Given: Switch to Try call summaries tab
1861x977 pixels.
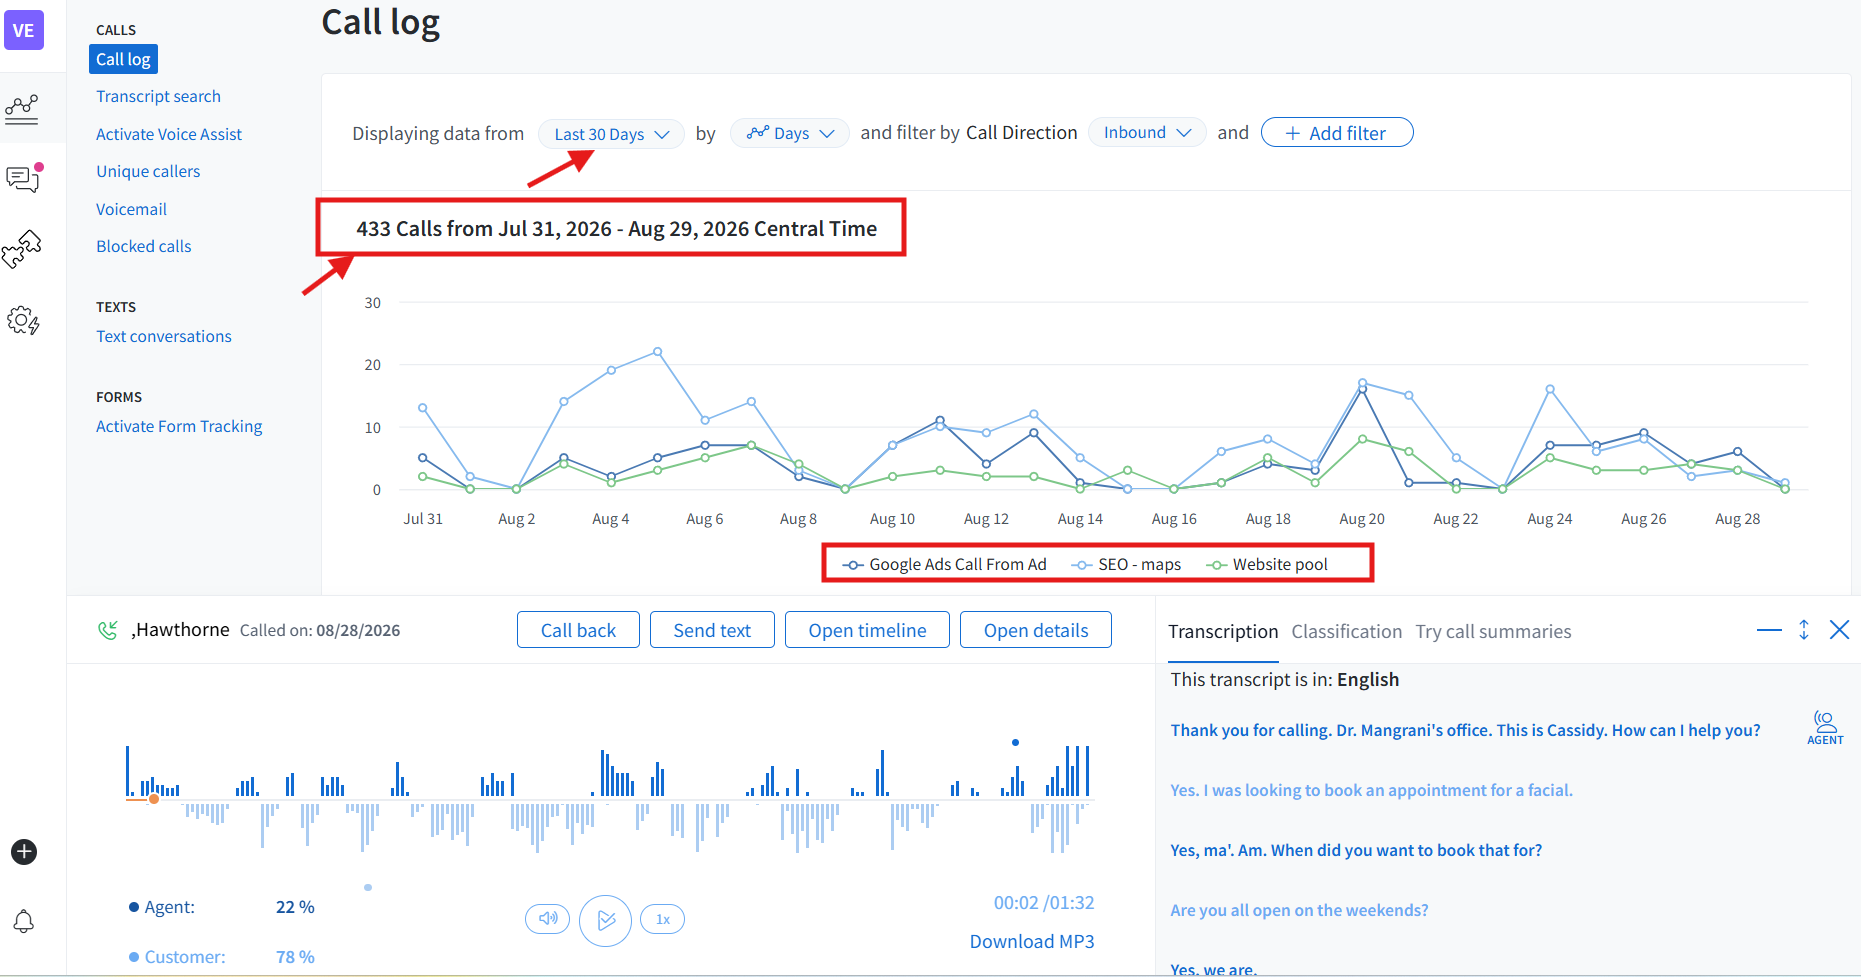Looking at the screenshot, I should pyautogui.click(x=1493, y=632).
